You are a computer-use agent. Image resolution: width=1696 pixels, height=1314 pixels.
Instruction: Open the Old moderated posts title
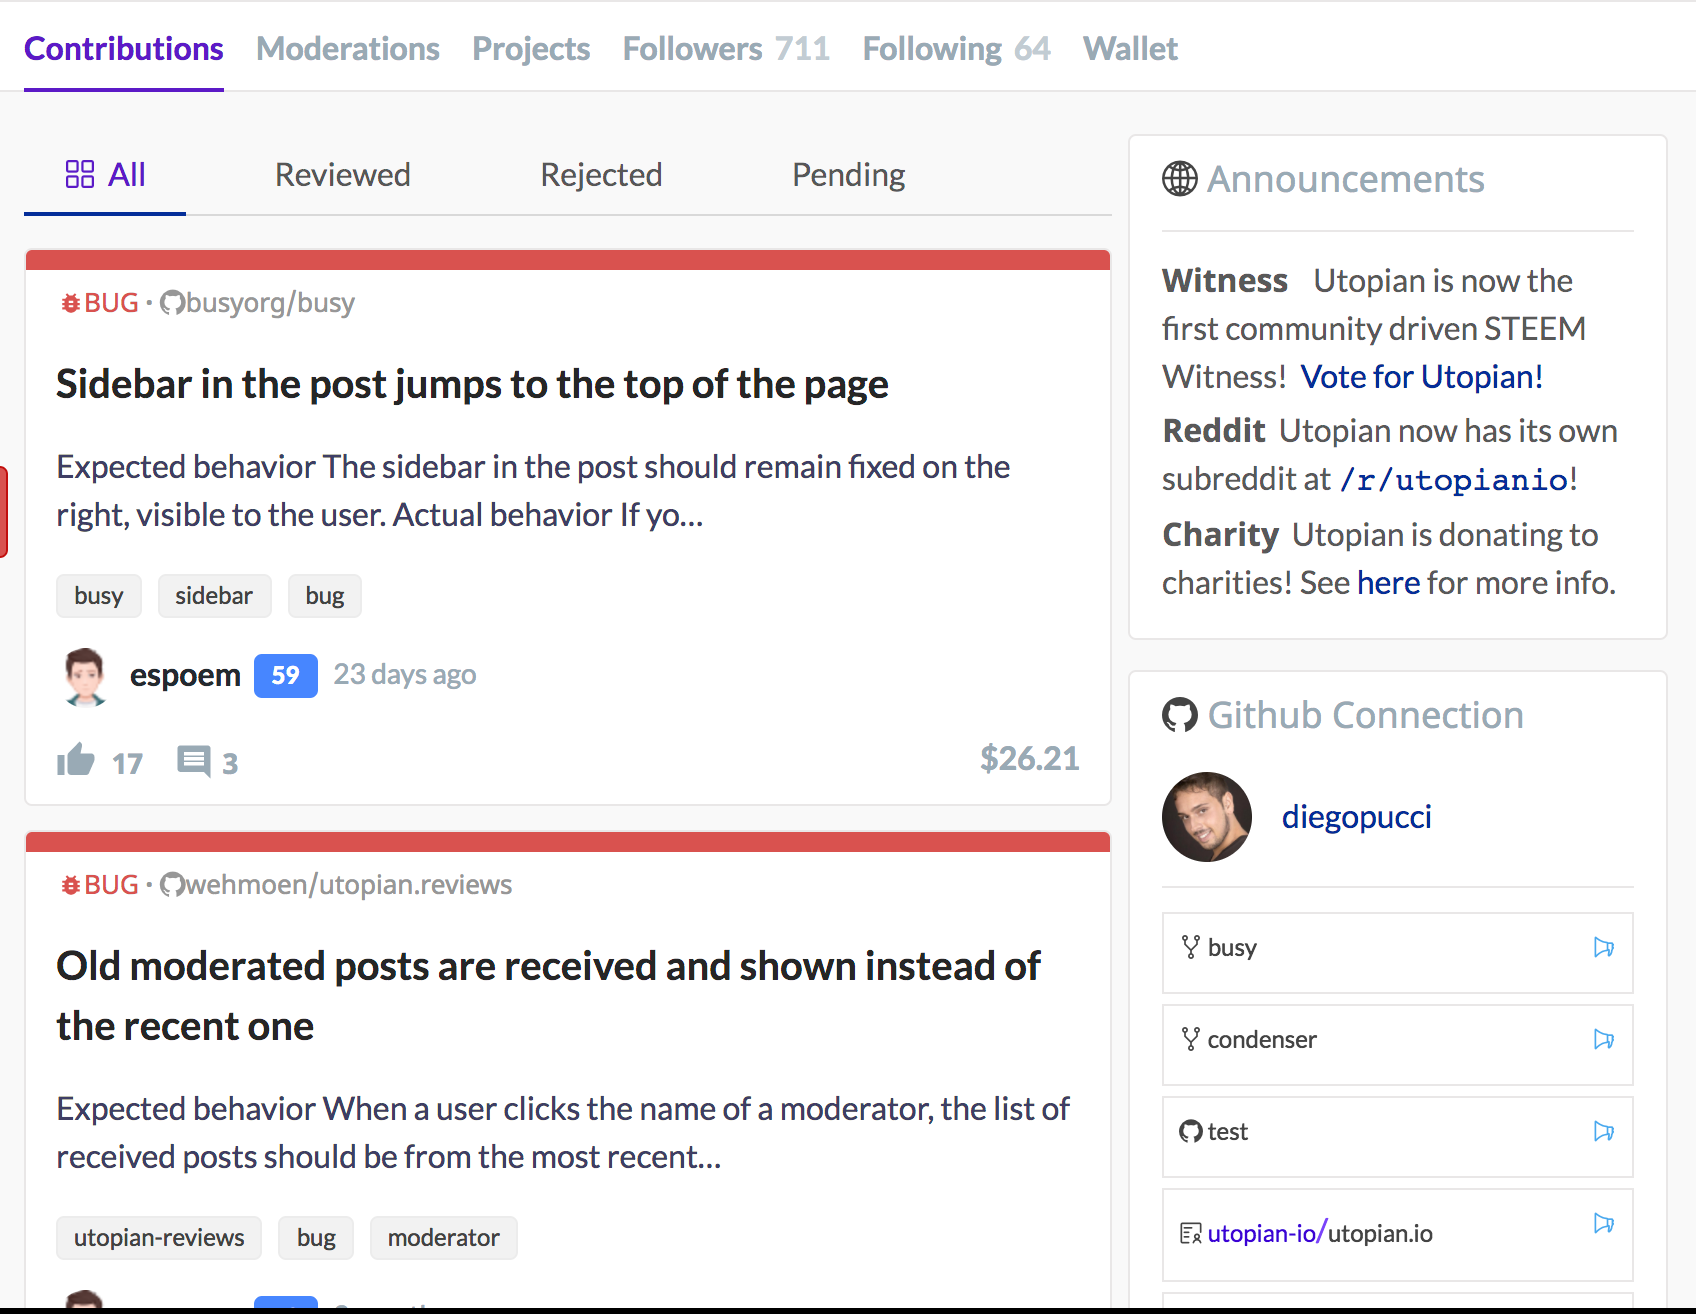click(x=548, y=996)
